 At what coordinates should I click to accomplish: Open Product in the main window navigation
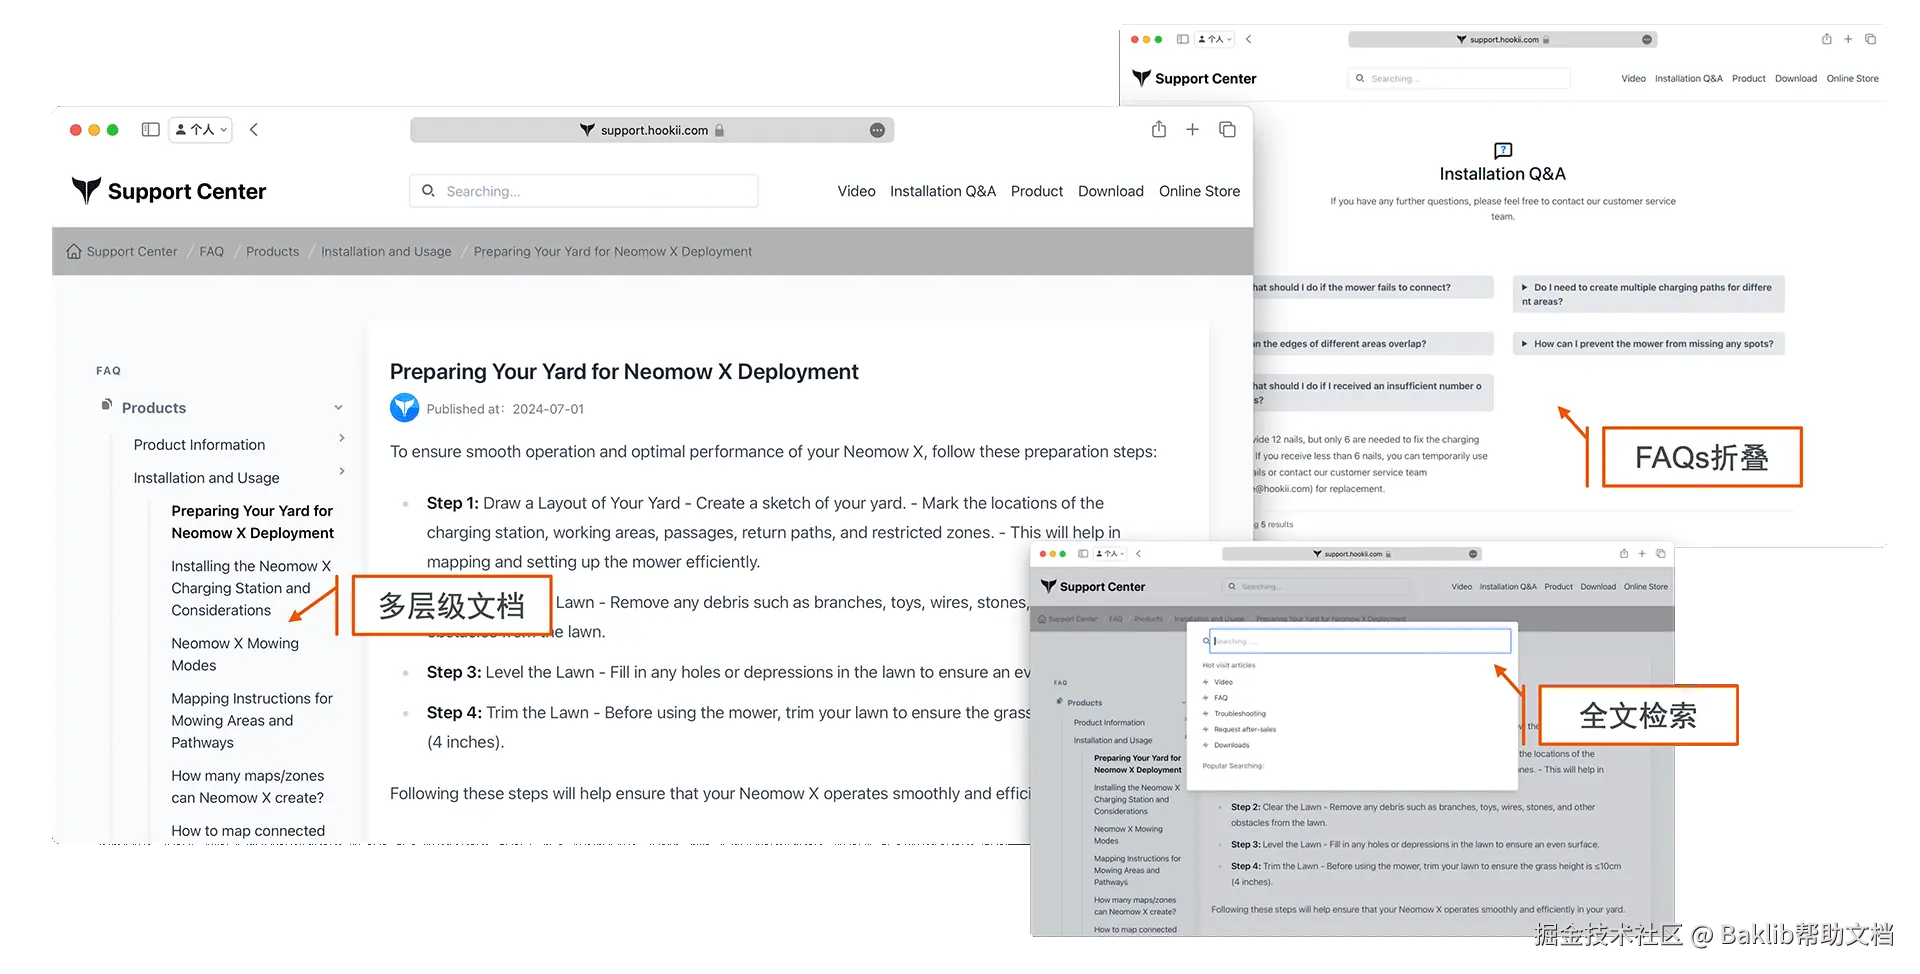pyautogui.click(x=1037, y=191)
